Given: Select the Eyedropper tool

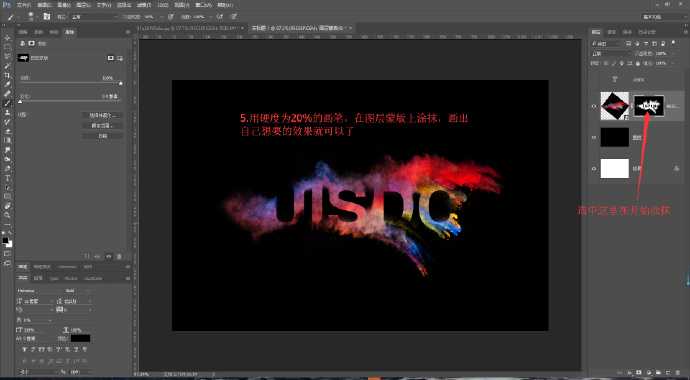Looking at the screenshot, I should tap(7, 84).
